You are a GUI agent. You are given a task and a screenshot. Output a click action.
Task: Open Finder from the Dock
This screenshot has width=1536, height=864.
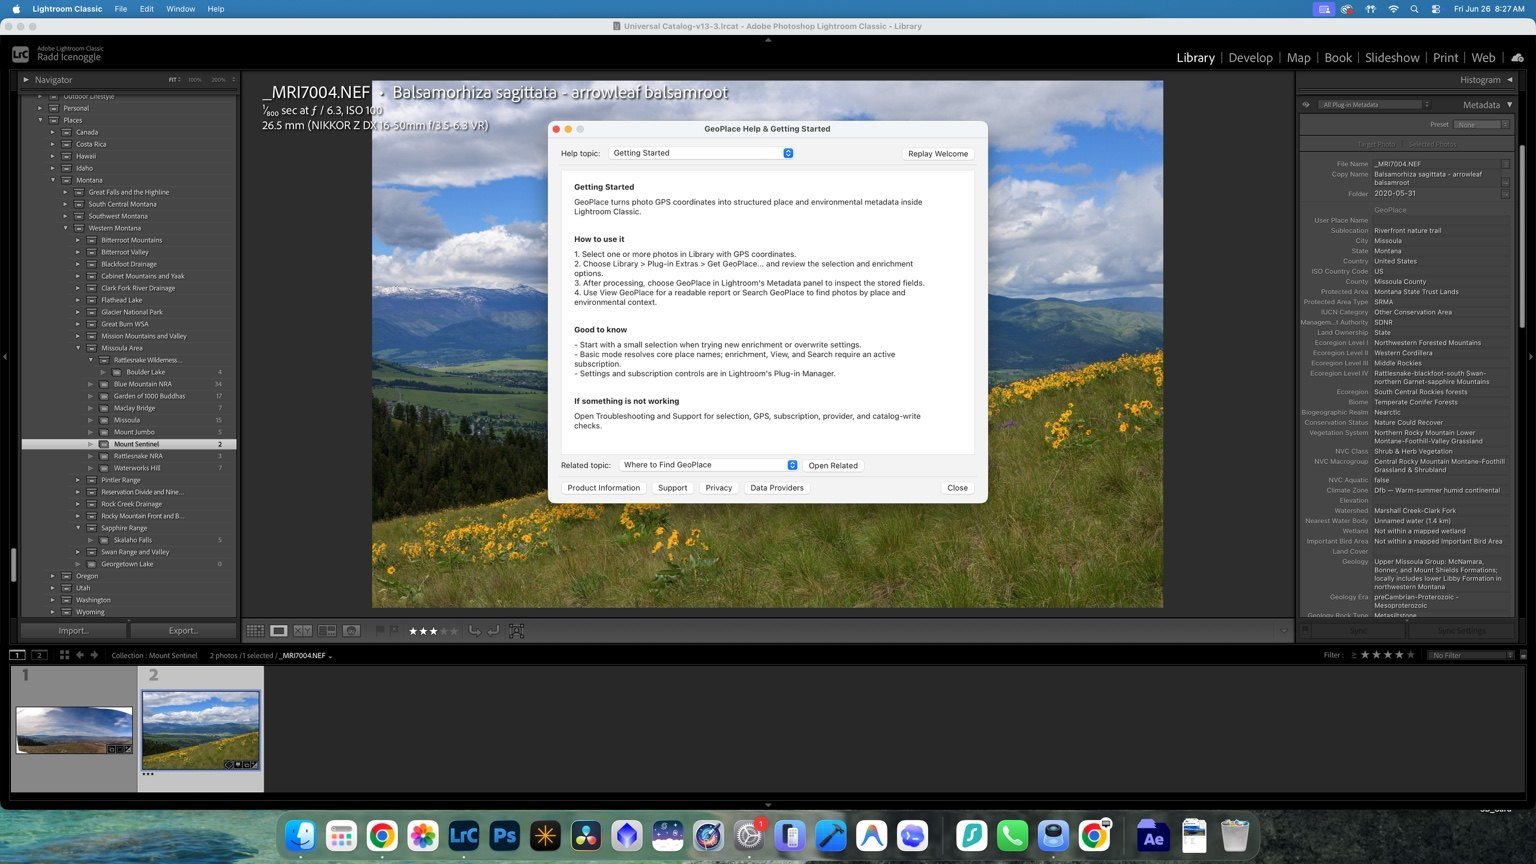coord(300,836)
